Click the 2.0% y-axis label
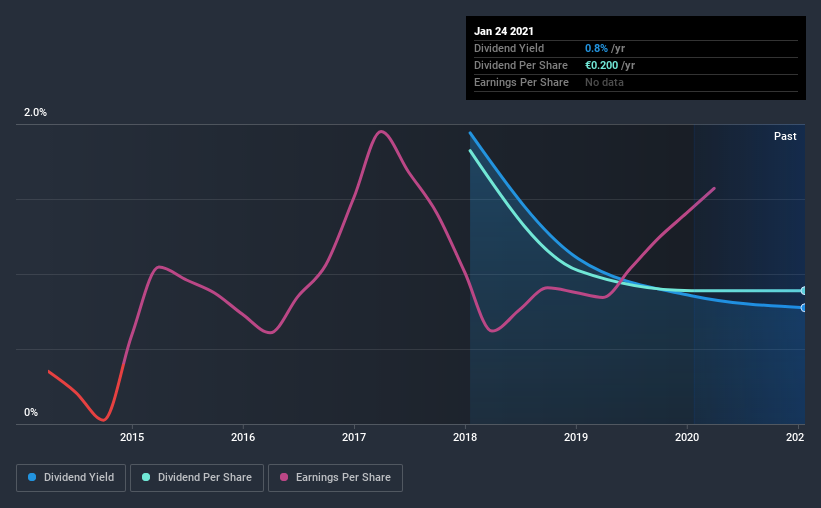The width and height of the screenshot is (821, 508). point(35,113)
